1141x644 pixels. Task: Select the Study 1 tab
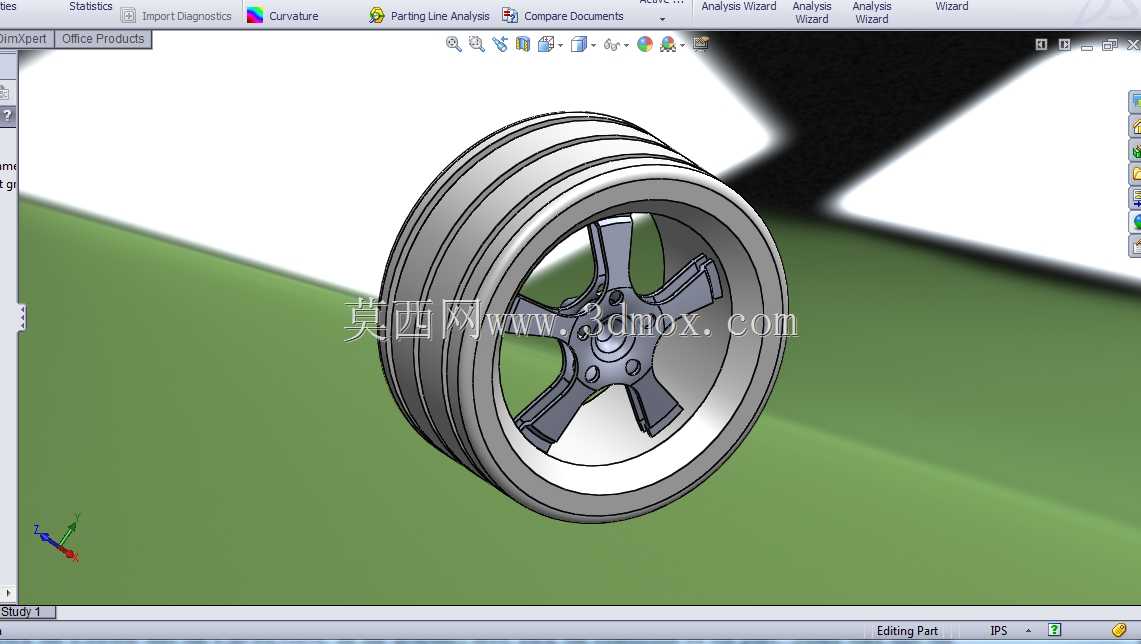(28, 612)
